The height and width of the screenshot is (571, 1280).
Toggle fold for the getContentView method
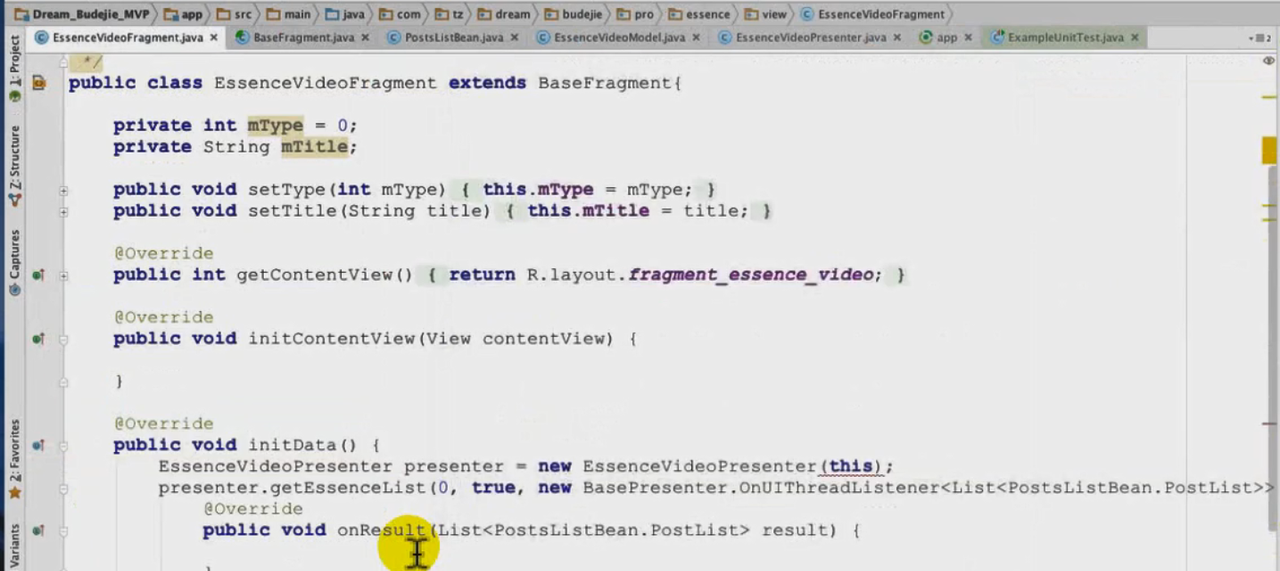coord(63,275)
